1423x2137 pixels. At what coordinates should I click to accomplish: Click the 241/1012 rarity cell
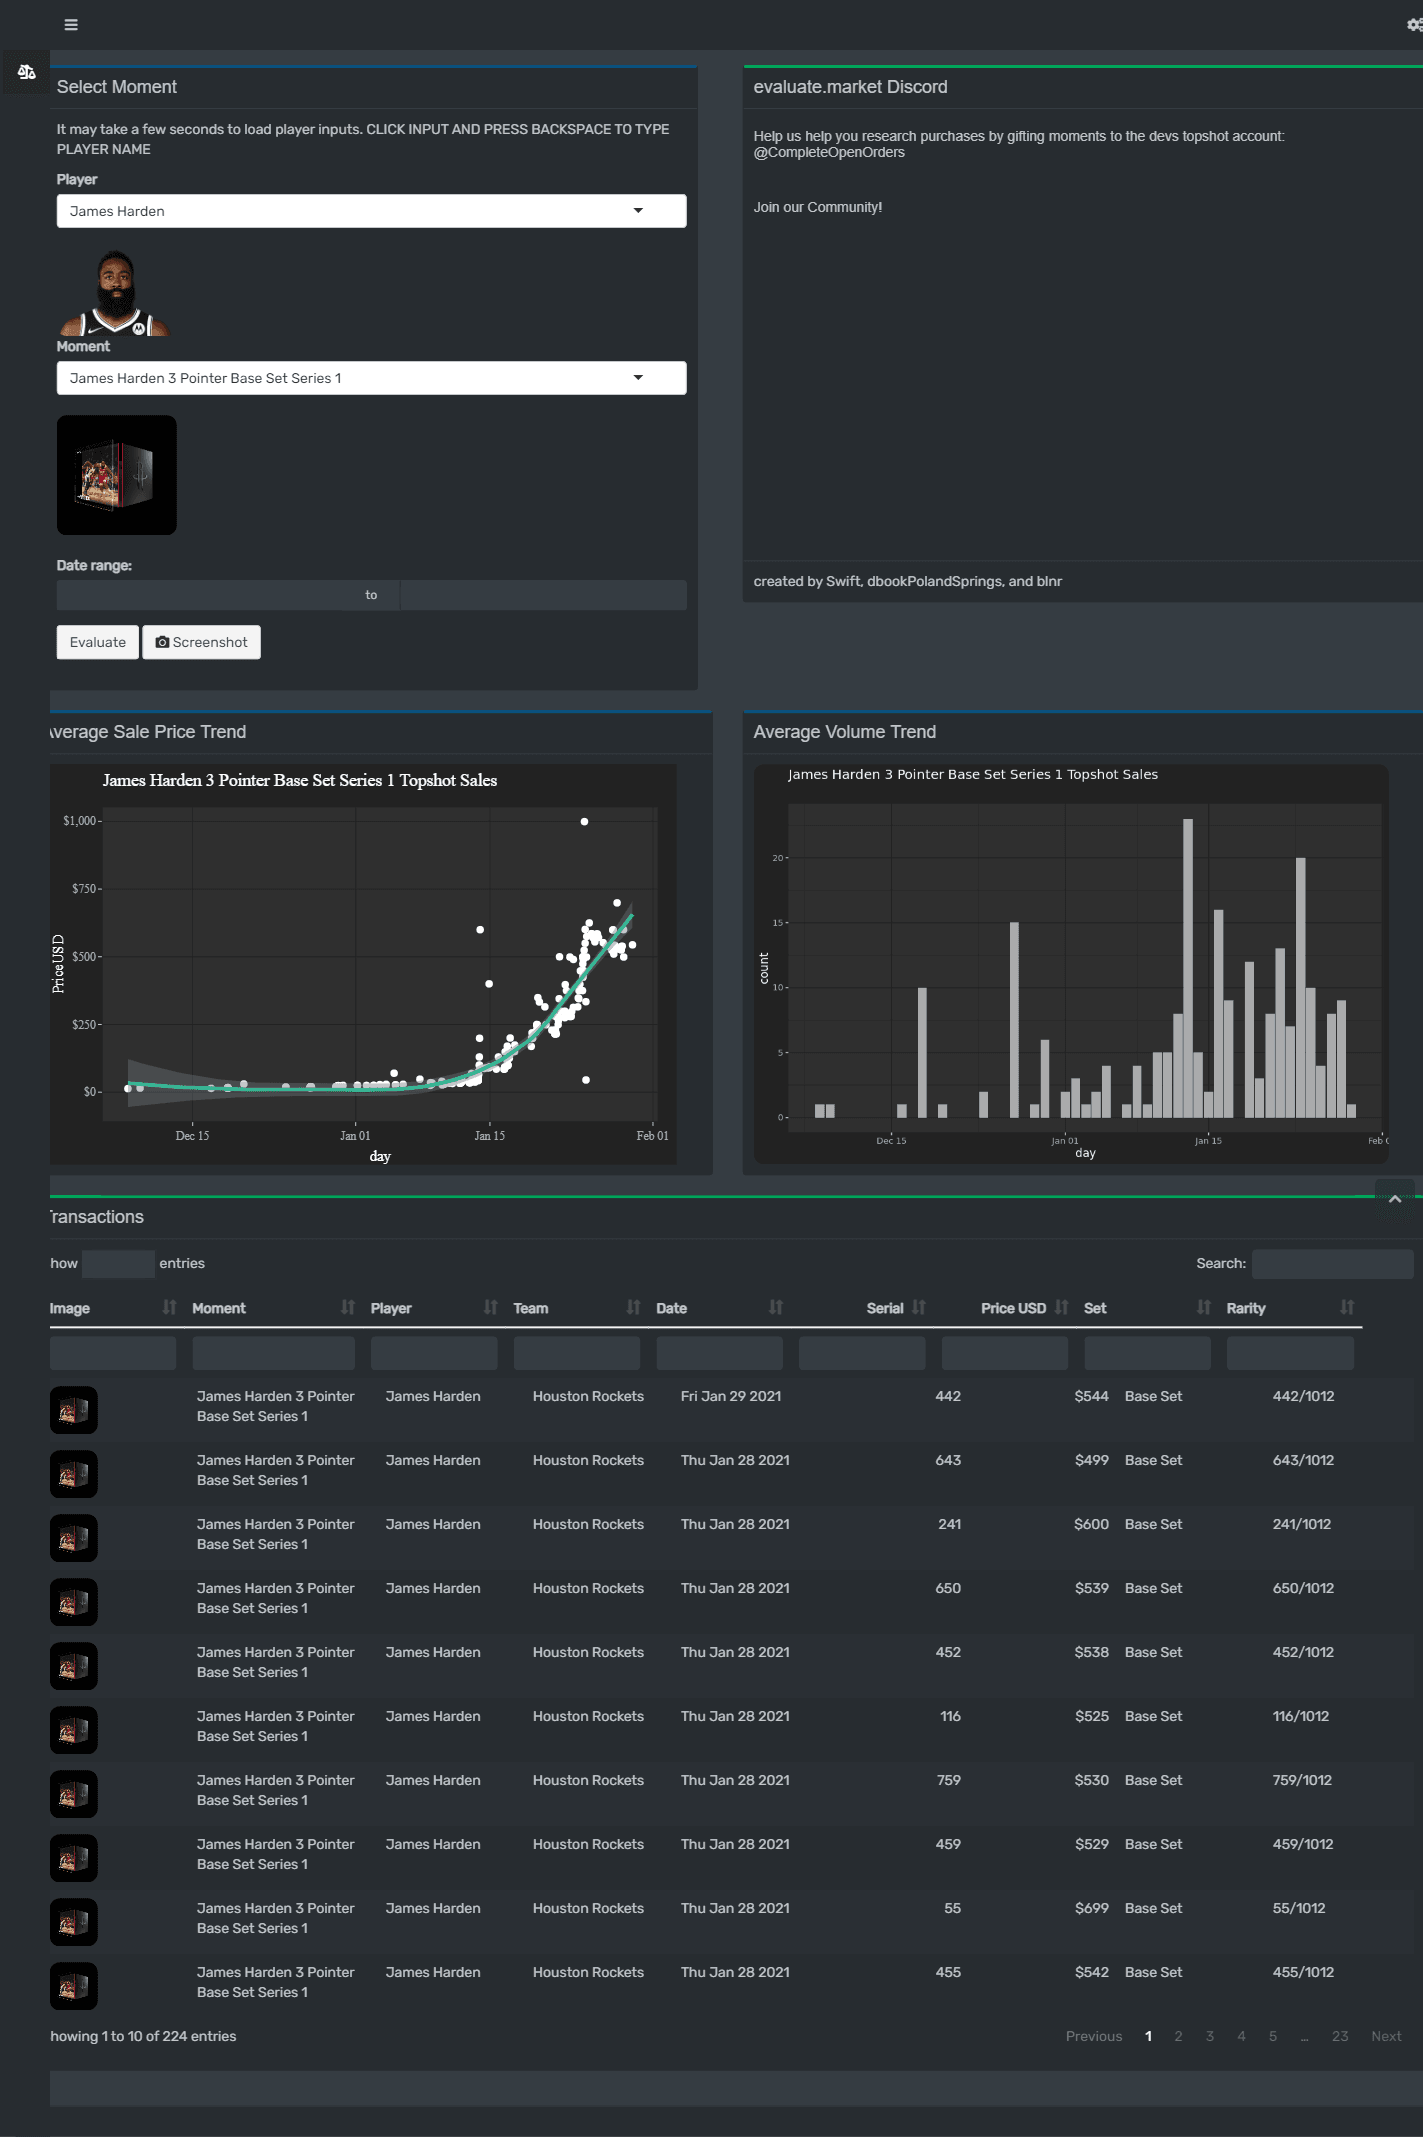[x=1301, y=1524]
